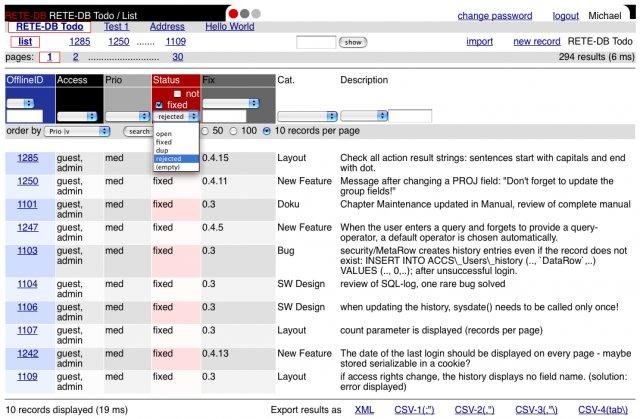The height and width of the screenshot is (419, 640).
Task: Select the 50 records per page radio
Action: 205,131
